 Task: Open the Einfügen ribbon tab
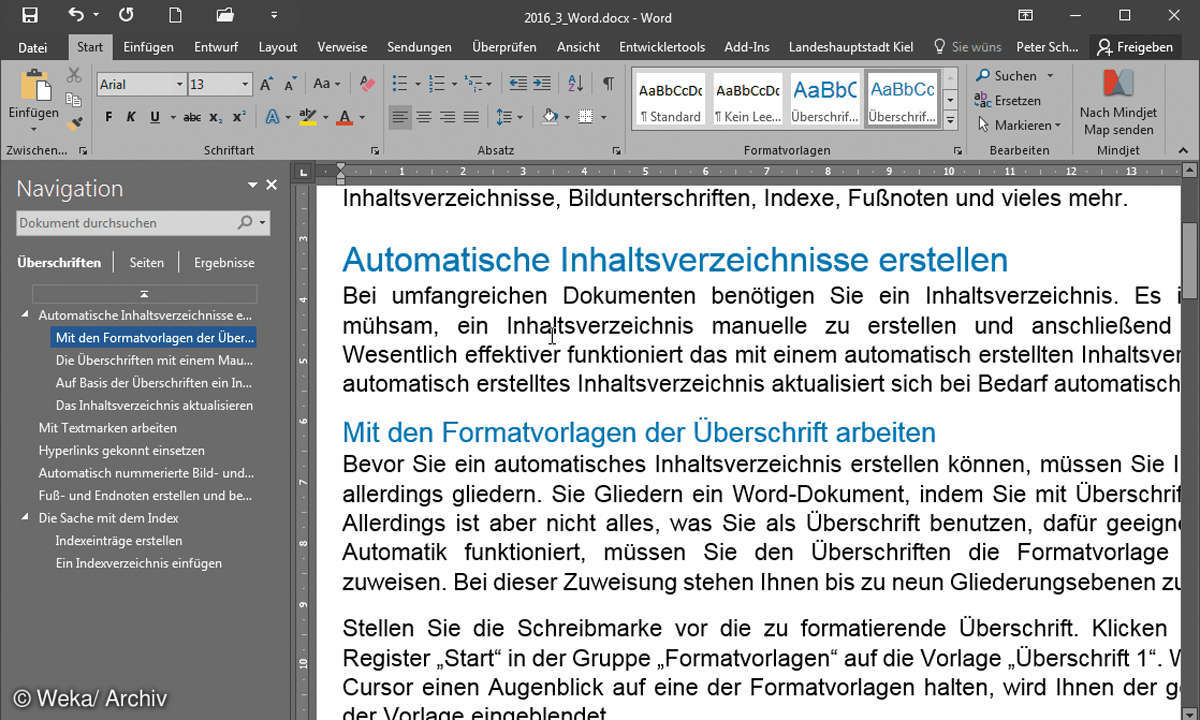pyautogui.click(x=148, y=47)
